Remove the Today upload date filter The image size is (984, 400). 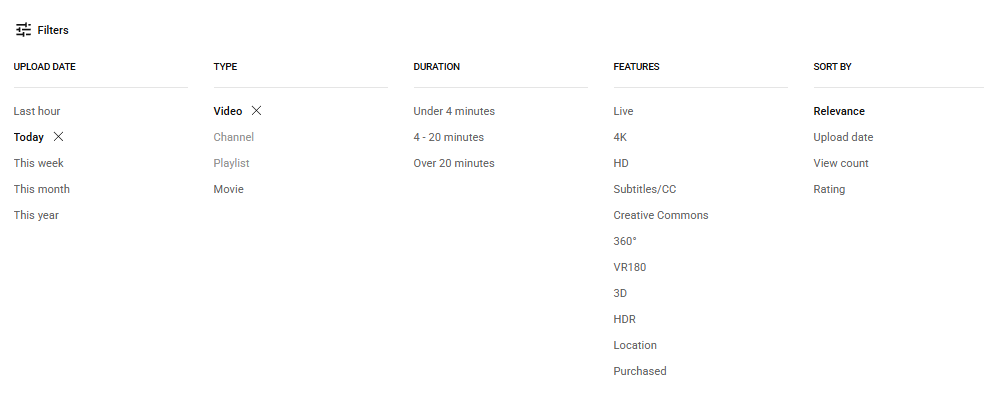(x=58, y=137)
